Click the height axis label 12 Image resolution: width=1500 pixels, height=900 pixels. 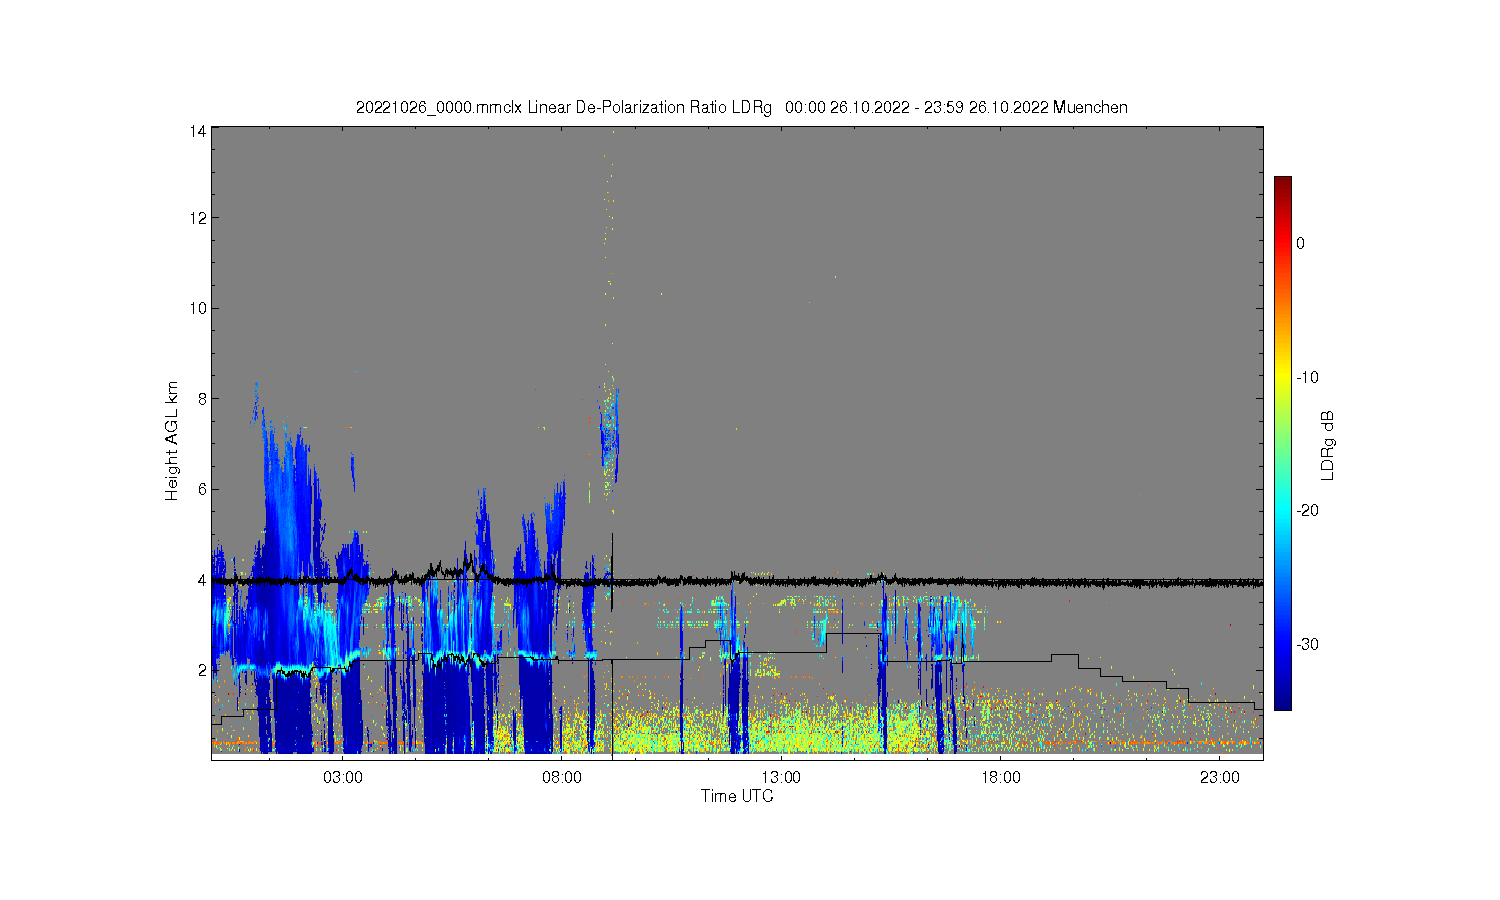(198, 218)
